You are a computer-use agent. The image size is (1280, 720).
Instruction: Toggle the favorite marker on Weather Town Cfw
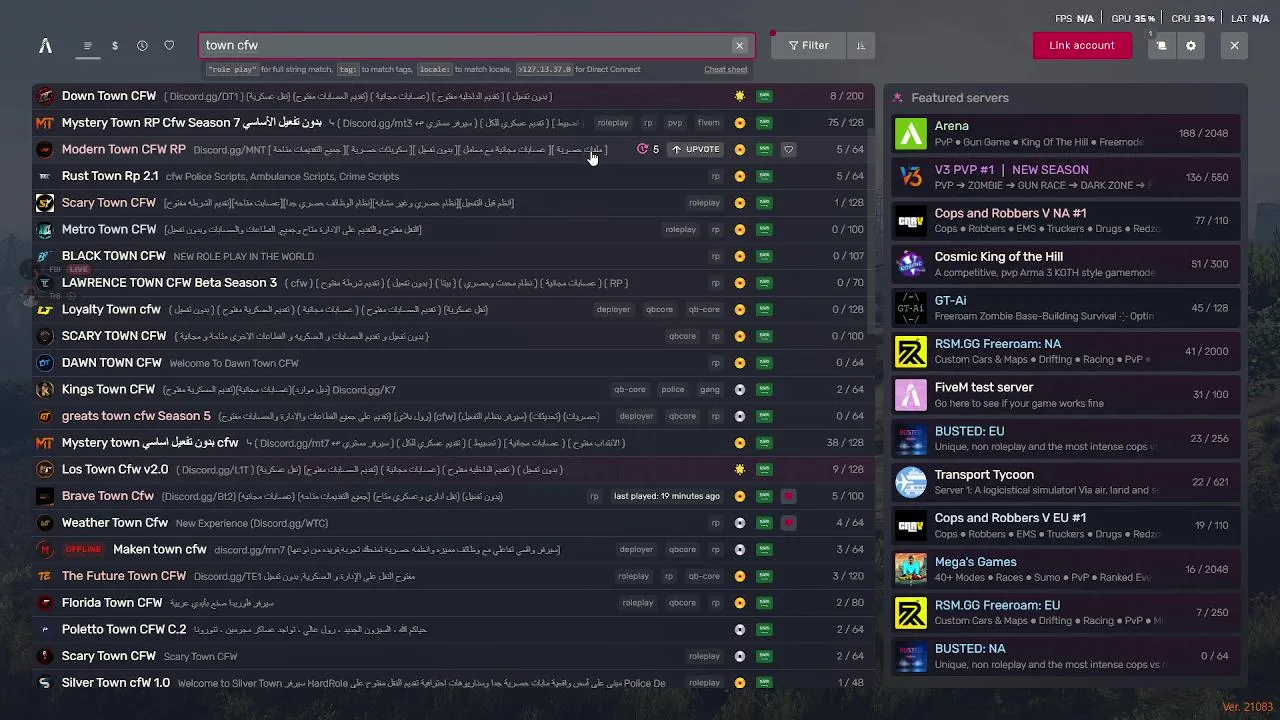tap(788, 523)
